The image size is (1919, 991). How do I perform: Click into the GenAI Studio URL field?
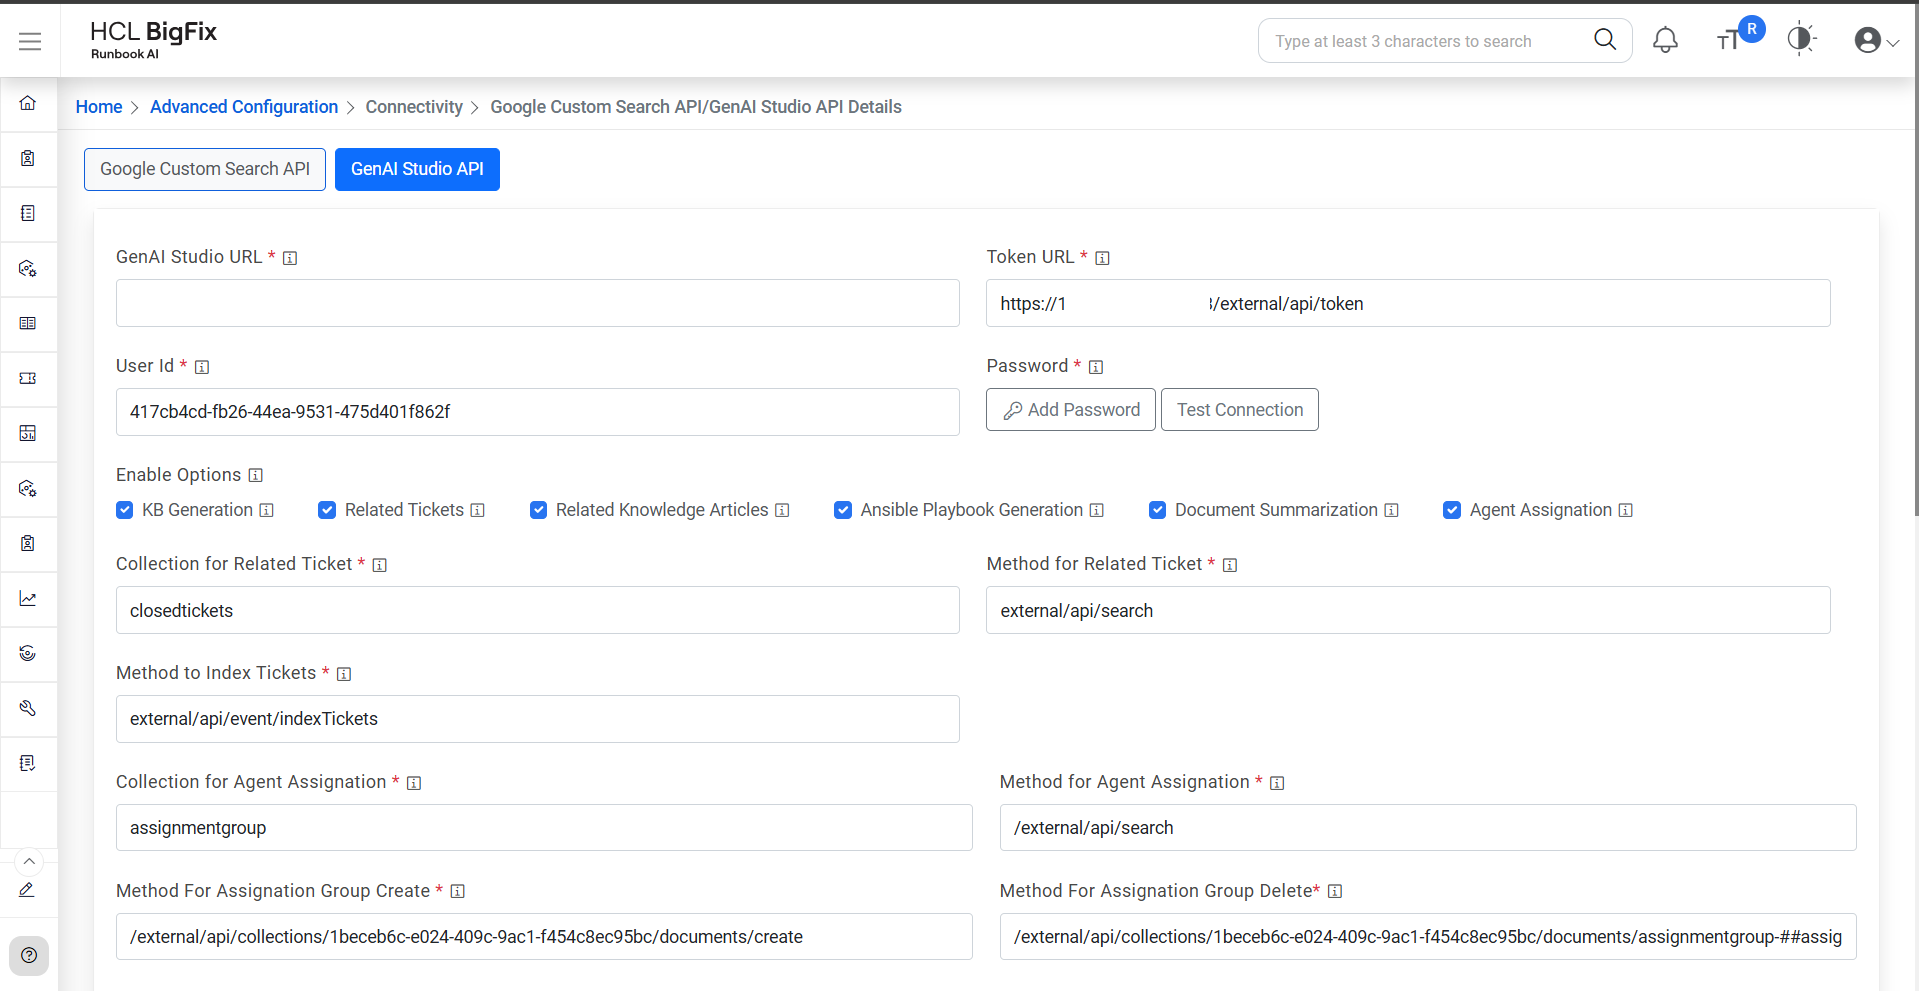click(537, 303)
